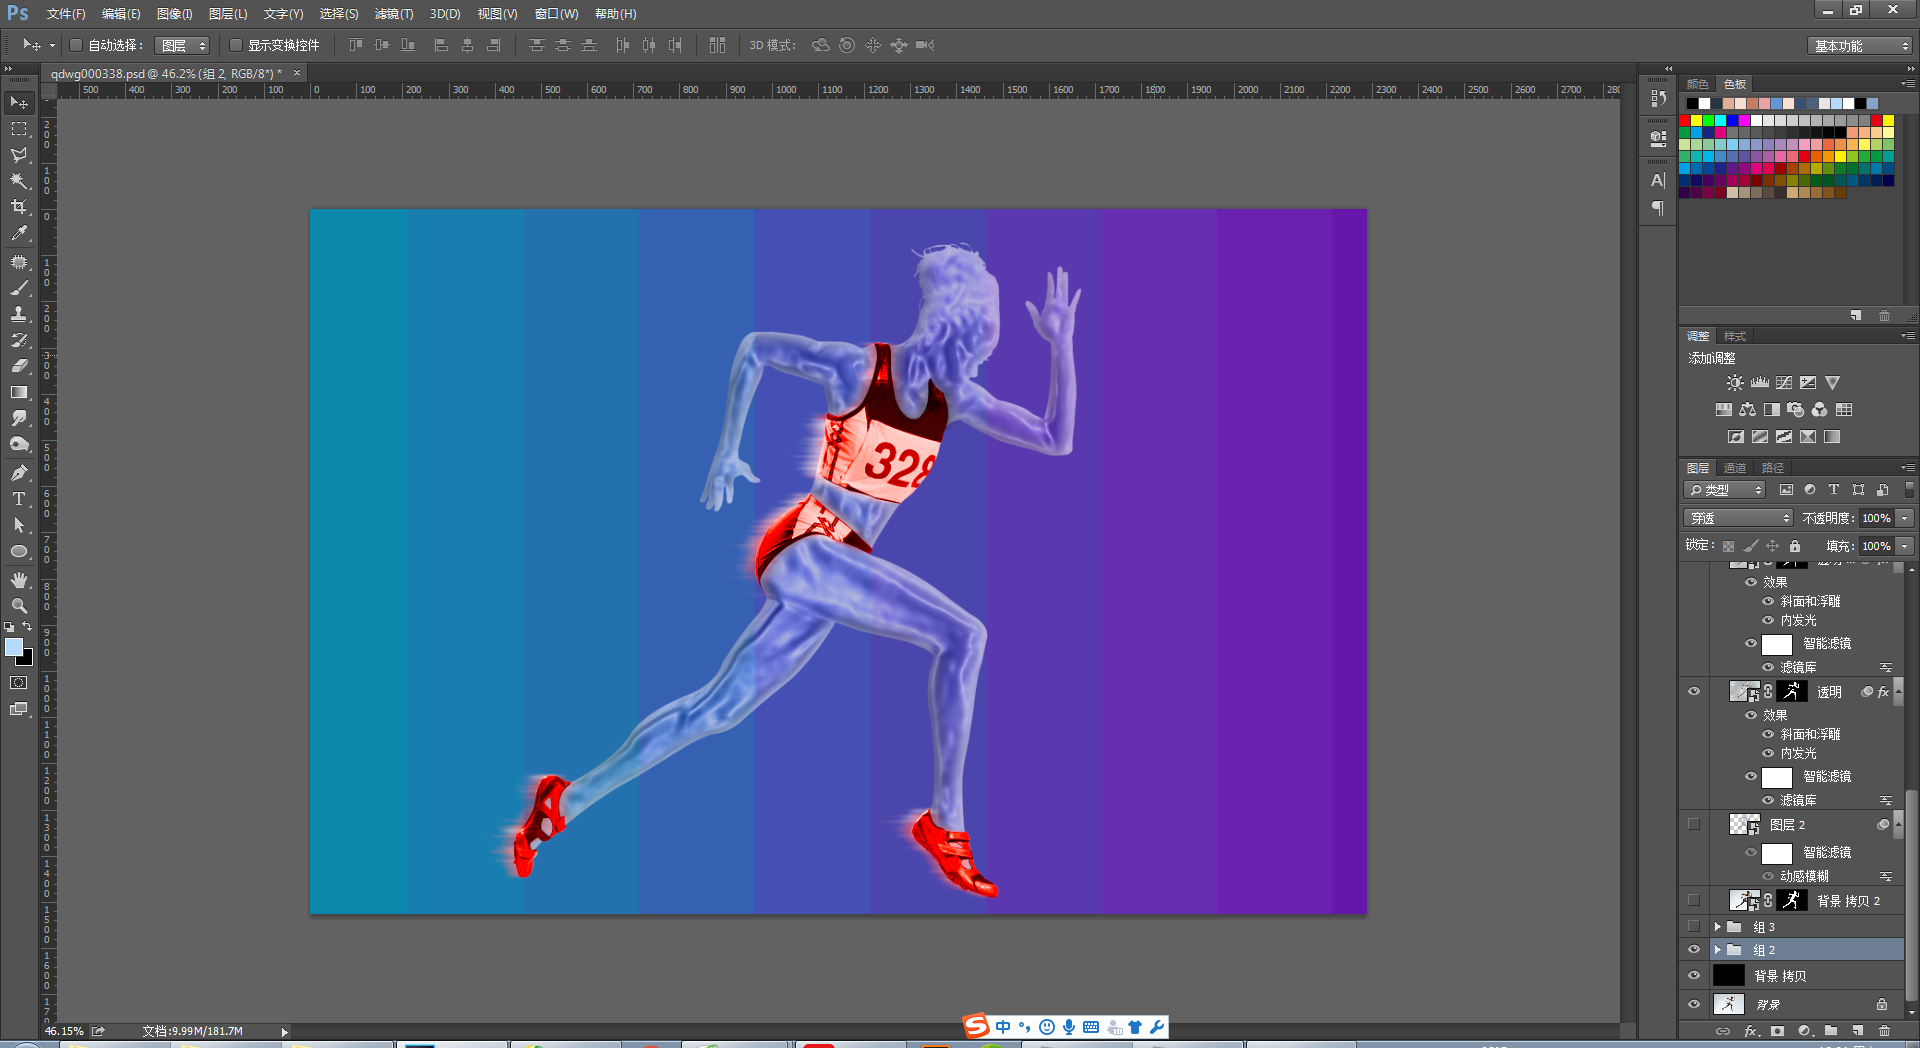Choose the Eraser tool

coord(19,366)
